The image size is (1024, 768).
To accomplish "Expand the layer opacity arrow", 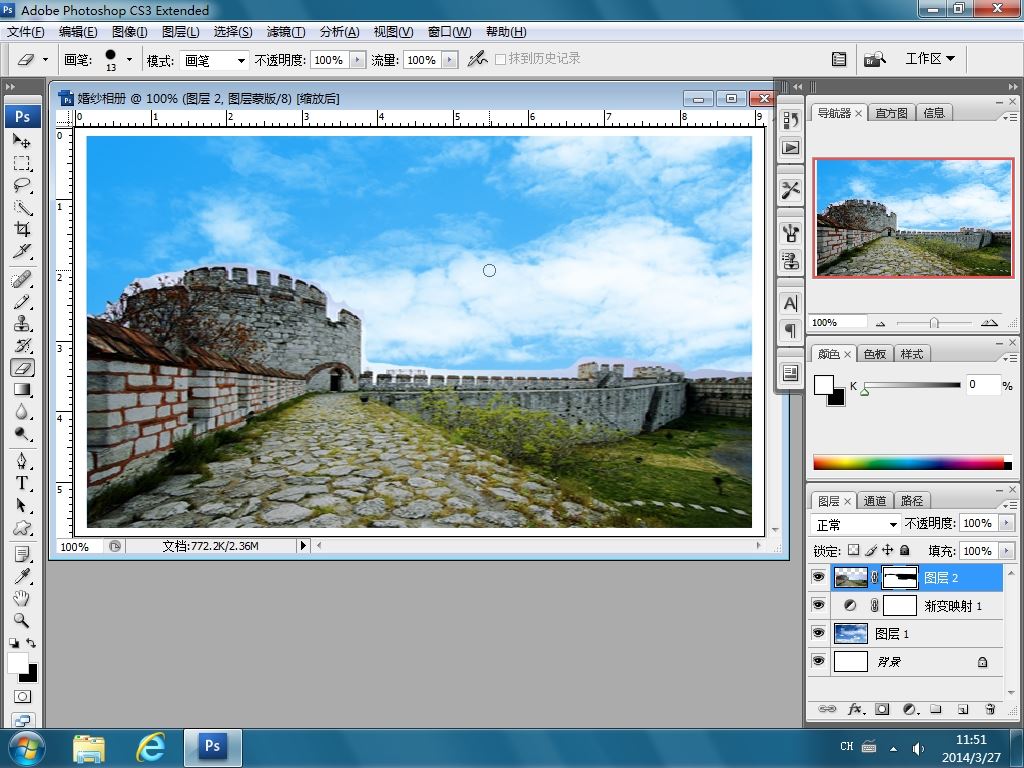I will point(1006,523).
